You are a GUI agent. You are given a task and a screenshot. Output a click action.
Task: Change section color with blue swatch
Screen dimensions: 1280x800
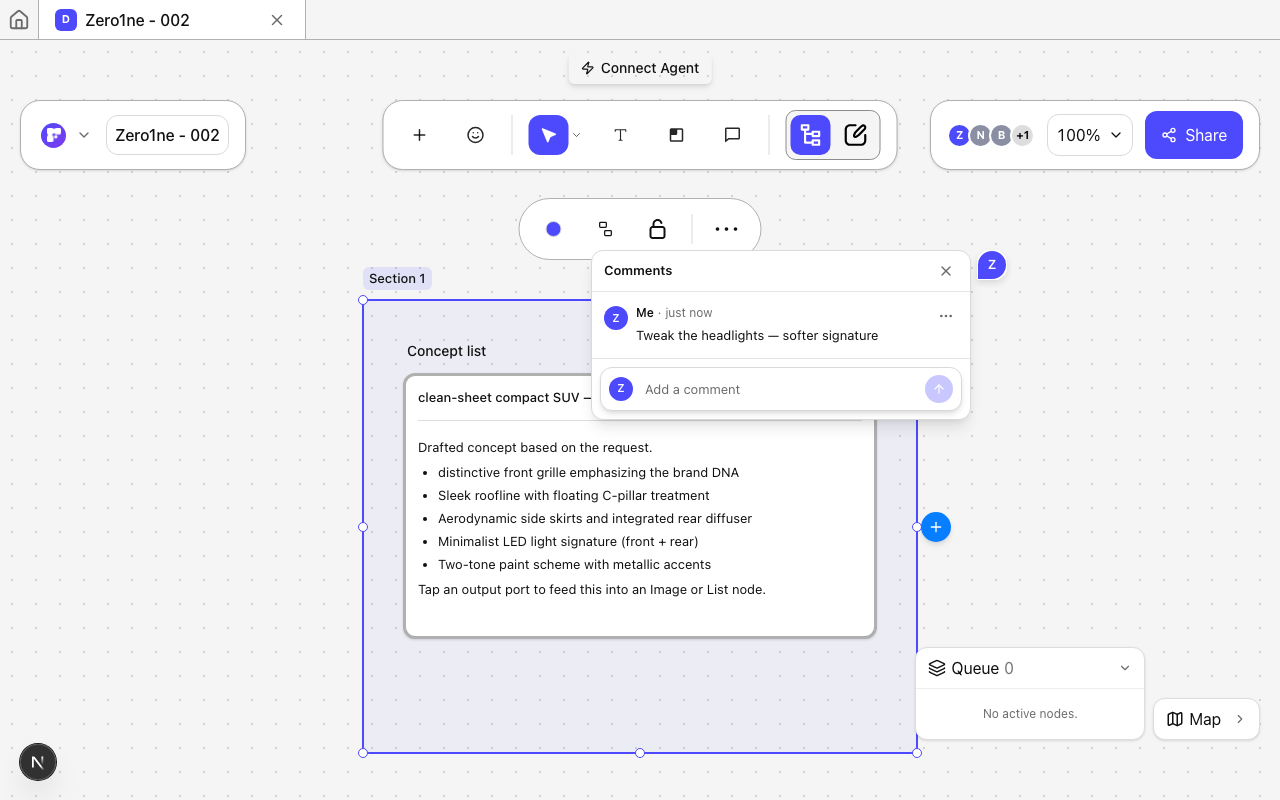coord(553,229)
